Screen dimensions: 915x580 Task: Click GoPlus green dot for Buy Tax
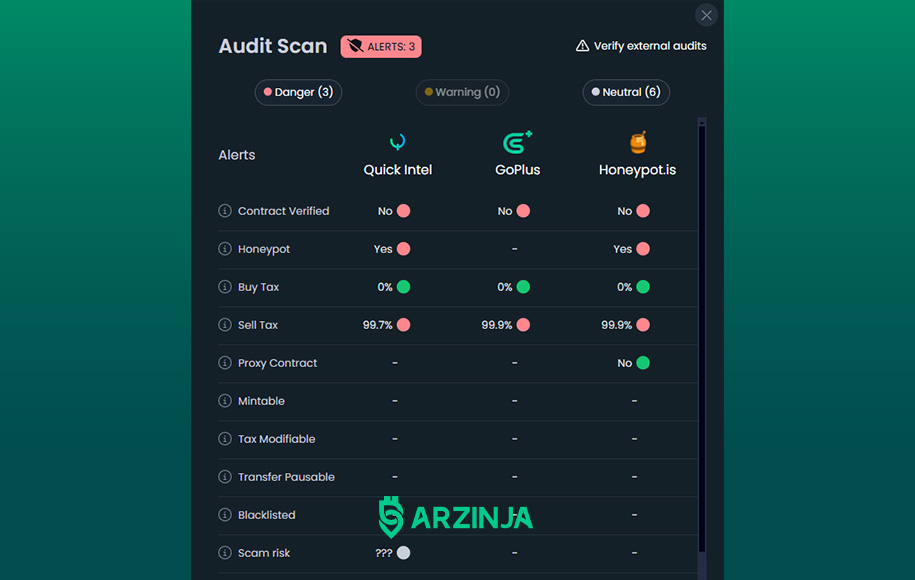click(523, 286)
